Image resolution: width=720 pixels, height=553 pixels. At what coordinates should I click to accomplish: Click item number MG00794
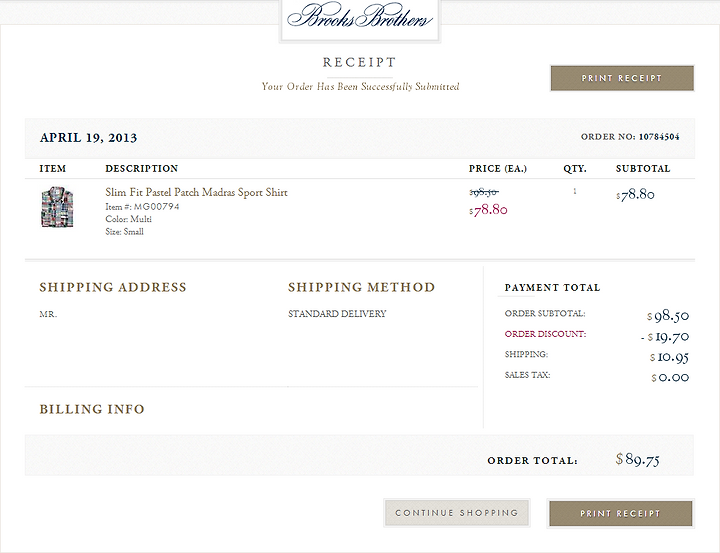[156, 207]
